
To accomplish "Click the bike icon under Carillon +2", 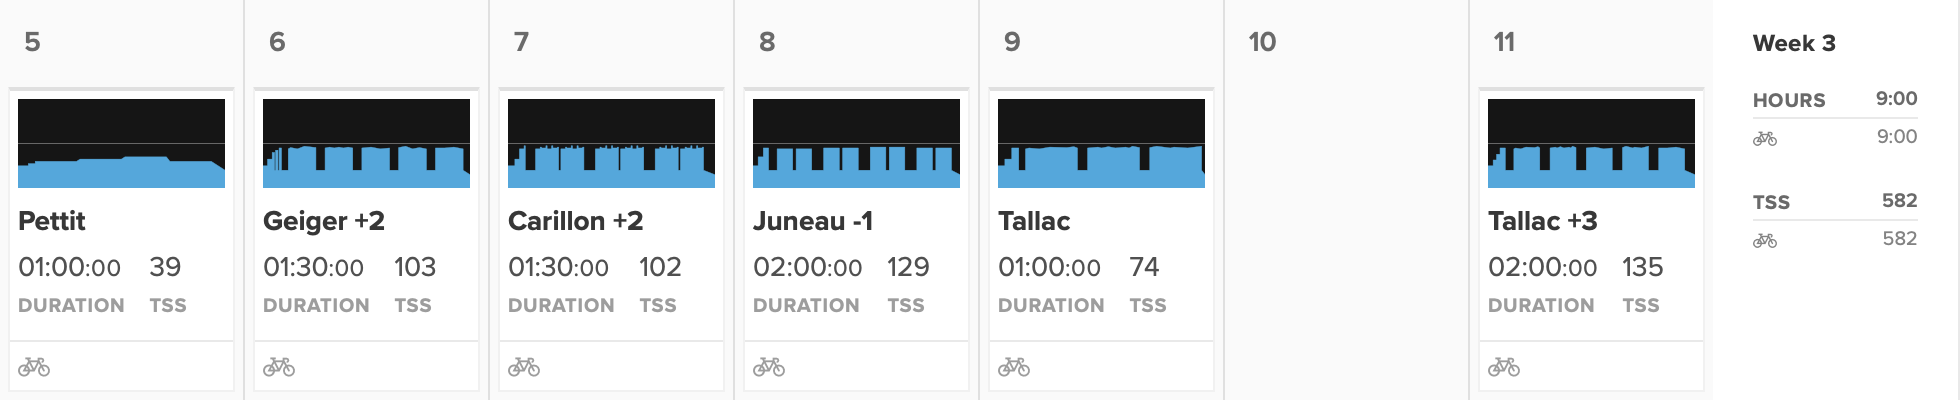I will 524,367.
